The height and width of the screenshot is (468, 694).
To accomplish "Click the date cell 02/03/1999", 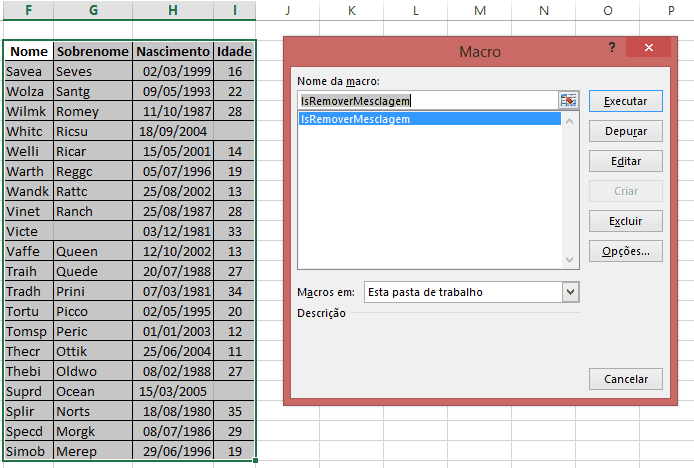I will pyautogui.click(x=173, y=71).
